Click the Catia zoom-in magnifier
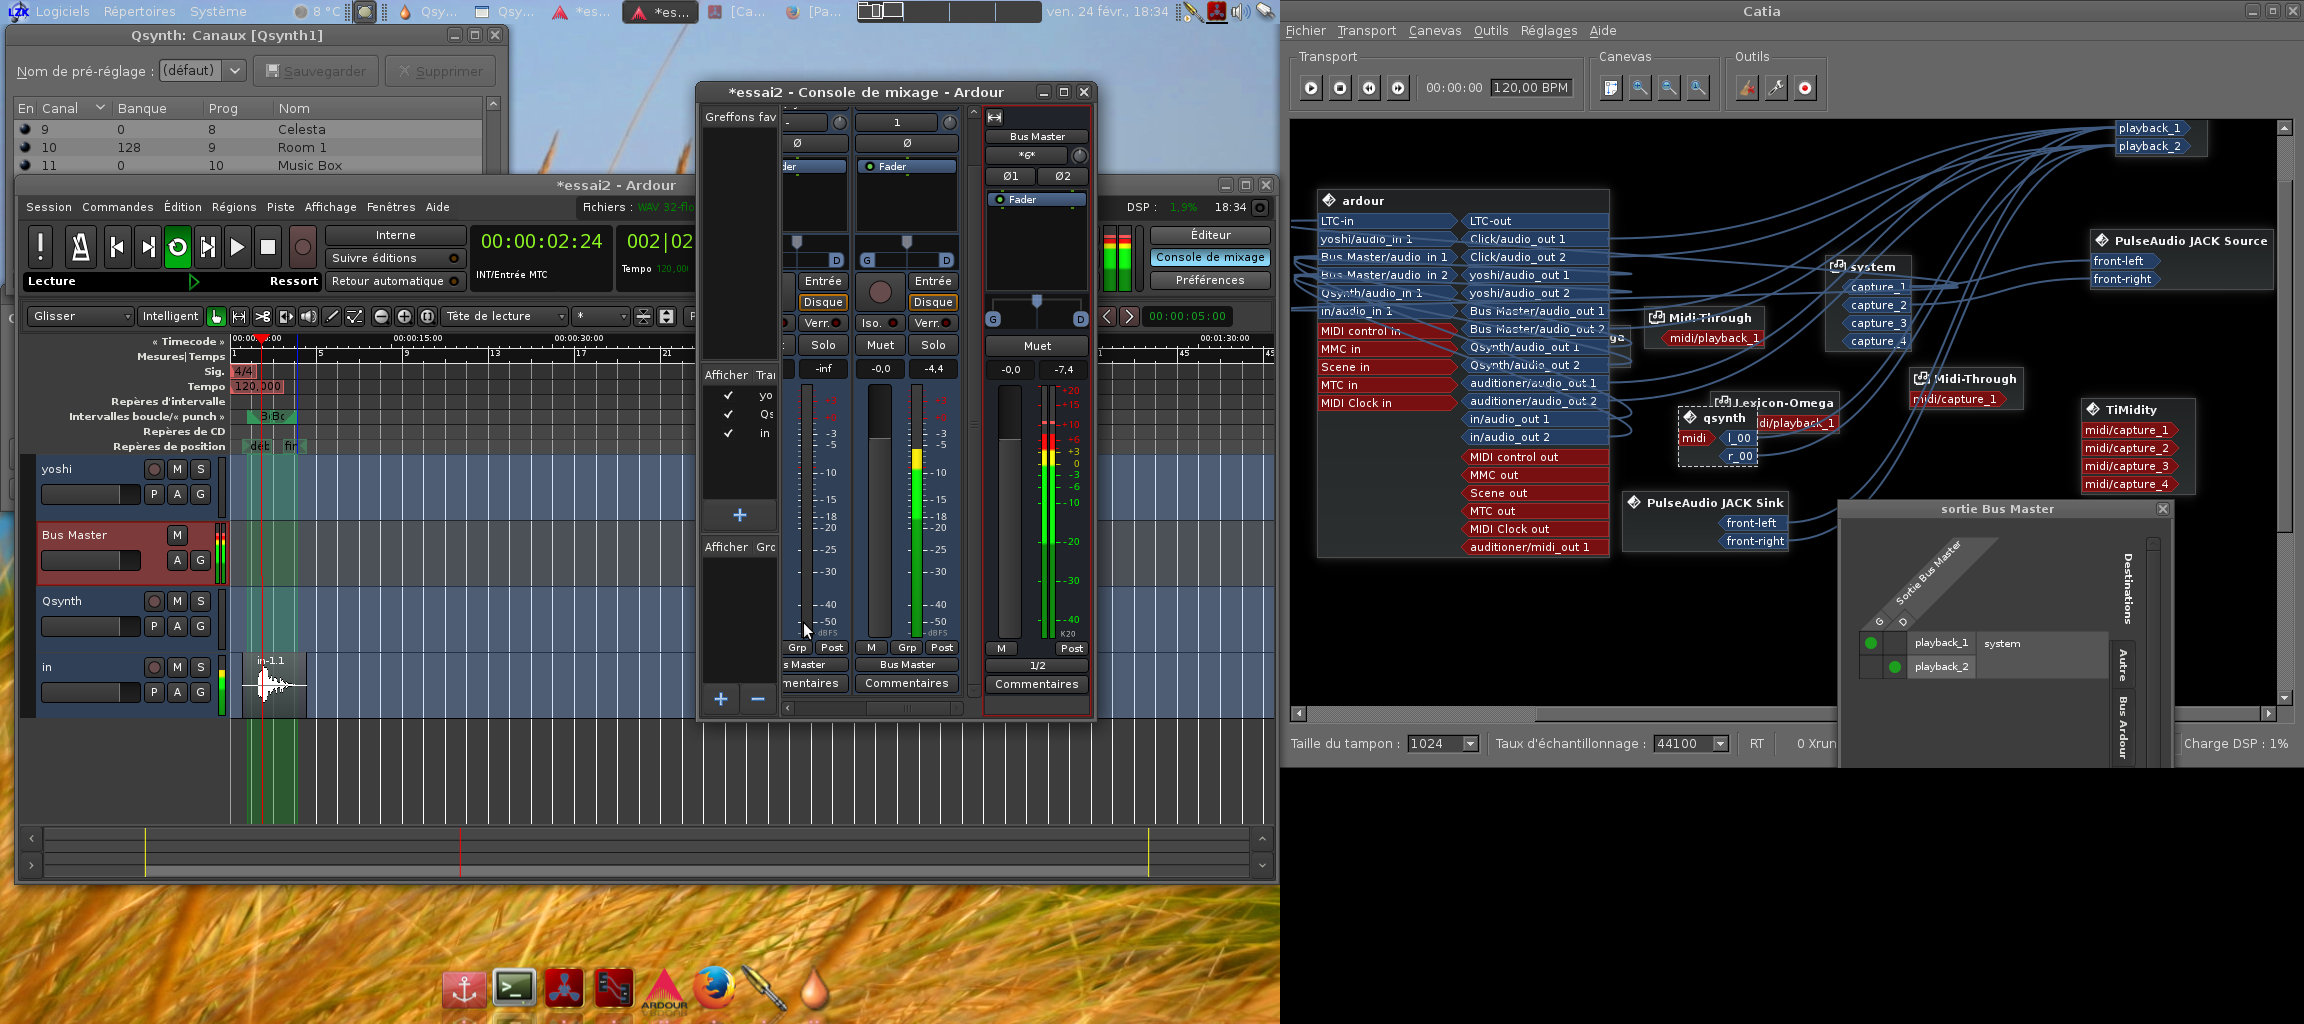2304x1024 pixels. pos(1640,88)
